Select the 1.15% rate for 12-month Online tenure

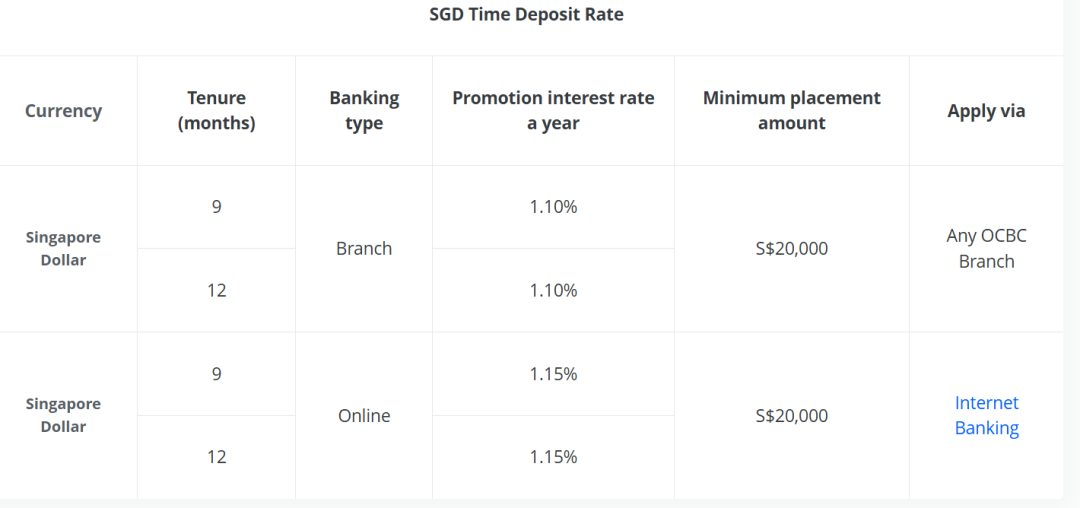[553, 457]
